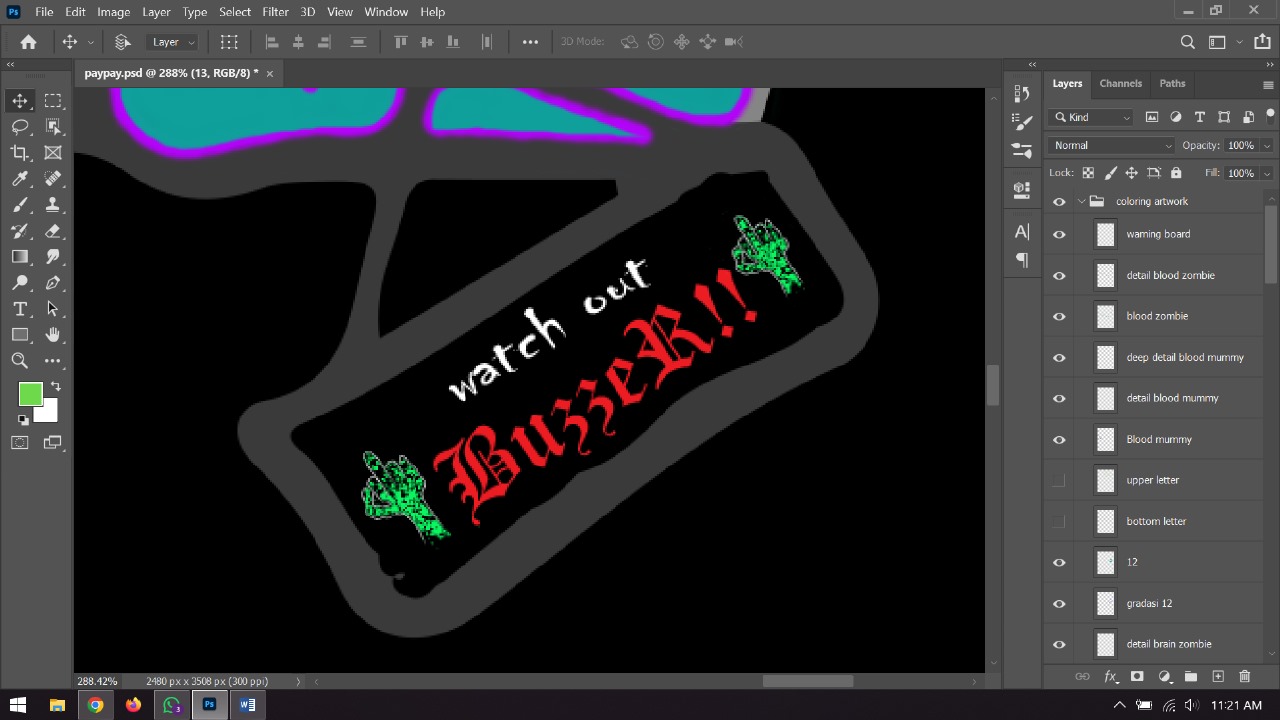Hide the deep detail blood mummy layer
The width and height of the screenshot is (1280, 720).
pyautogui.click(x=1059, y=357)
